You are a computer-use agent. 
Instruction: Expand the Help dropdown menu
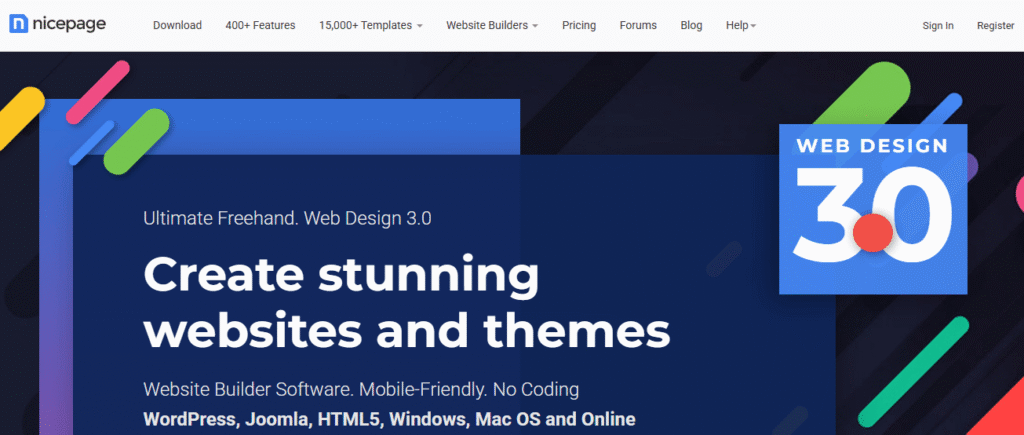(741, 25)
